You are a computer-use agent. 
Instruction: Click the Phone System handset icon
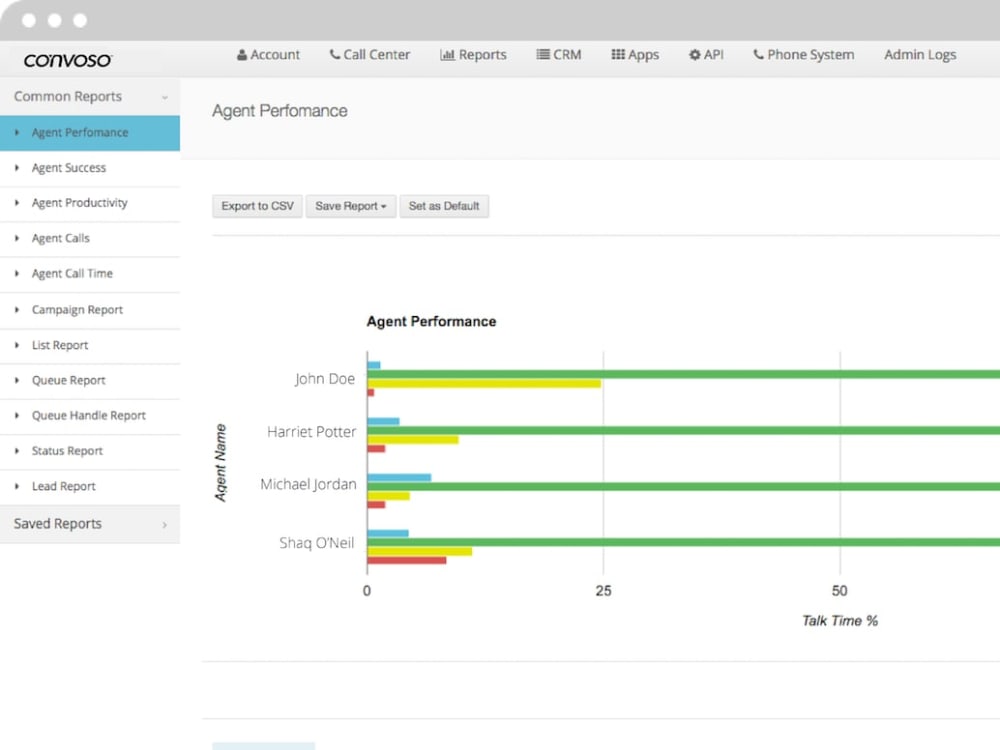coord(758,55)
